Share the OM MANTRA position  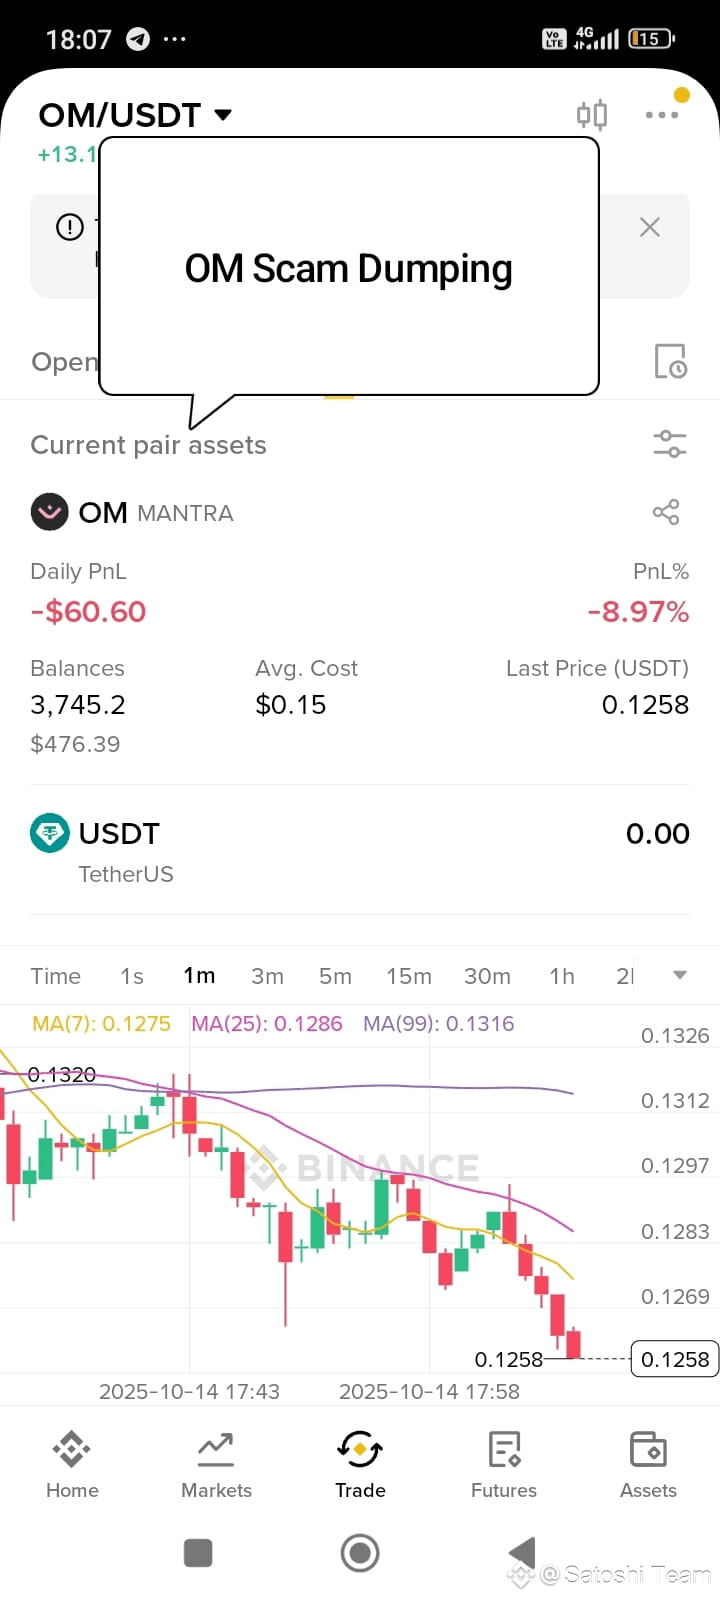coord(666,512)
